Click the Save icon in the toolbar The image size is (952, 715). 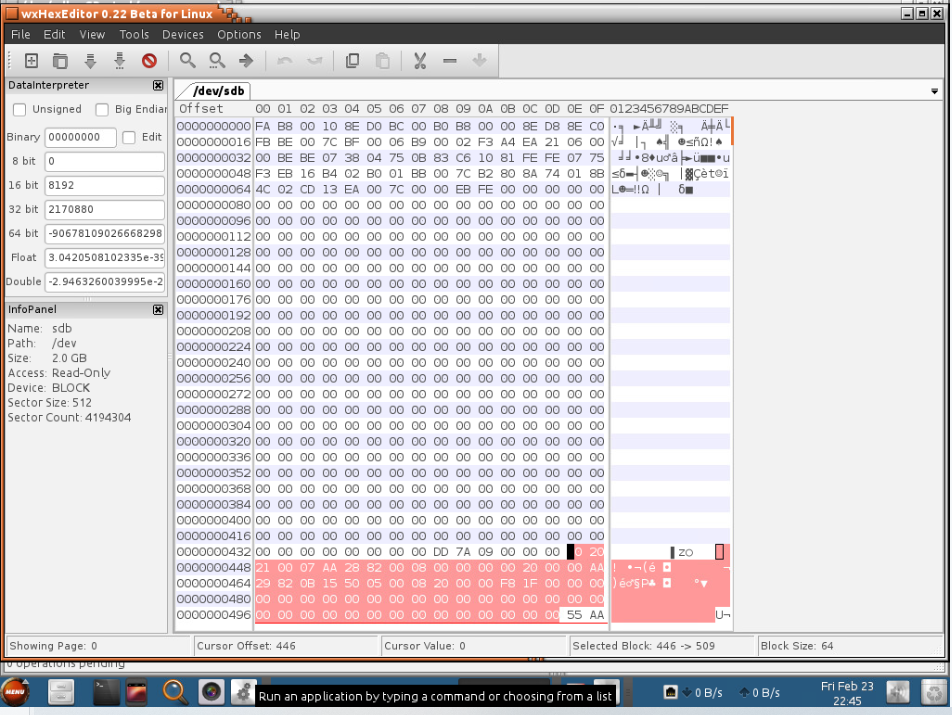point(89,60)
